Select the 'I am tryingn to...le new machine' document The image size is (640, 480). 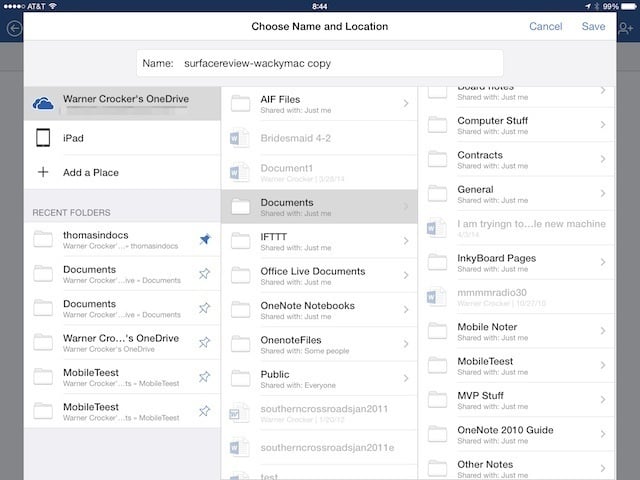[517, 228]
